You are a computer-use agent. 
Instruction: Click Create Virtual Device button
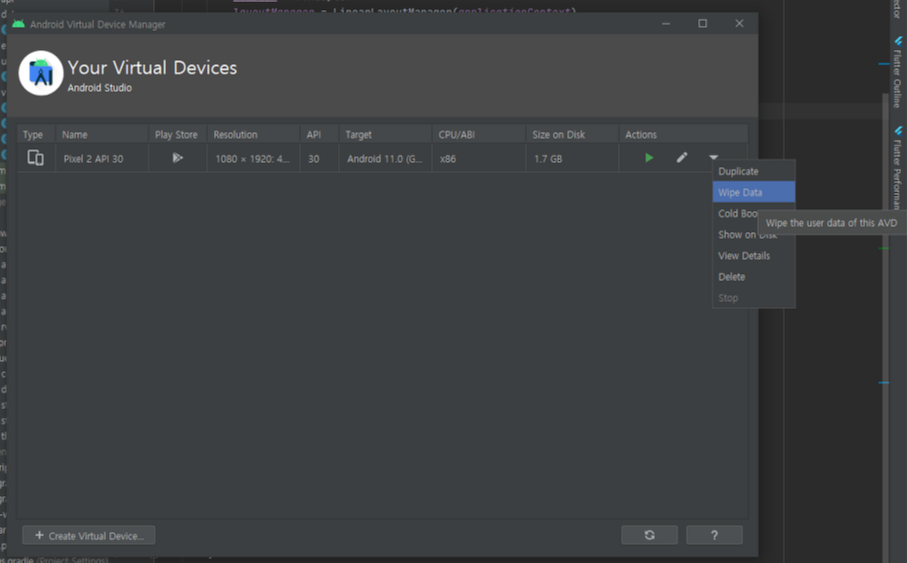click(89, 535)
